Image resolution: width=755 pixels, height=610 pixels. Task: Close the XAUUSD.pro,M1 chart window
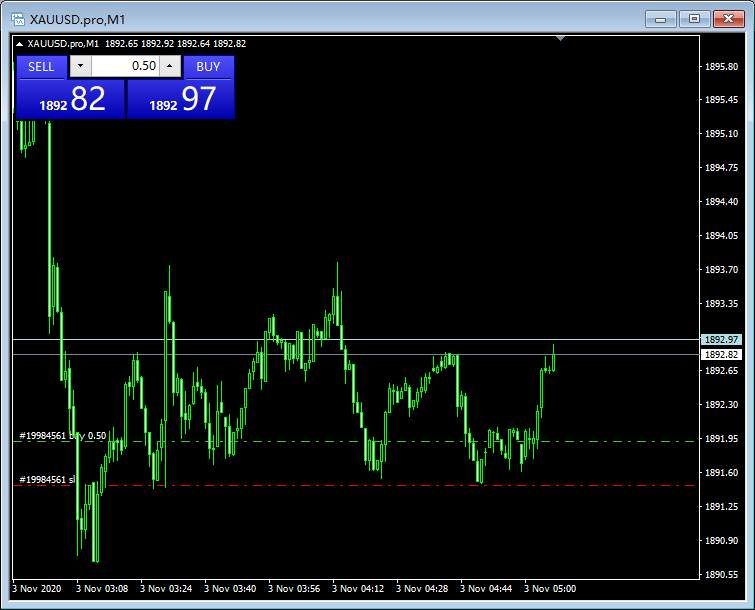click(729, 19)
